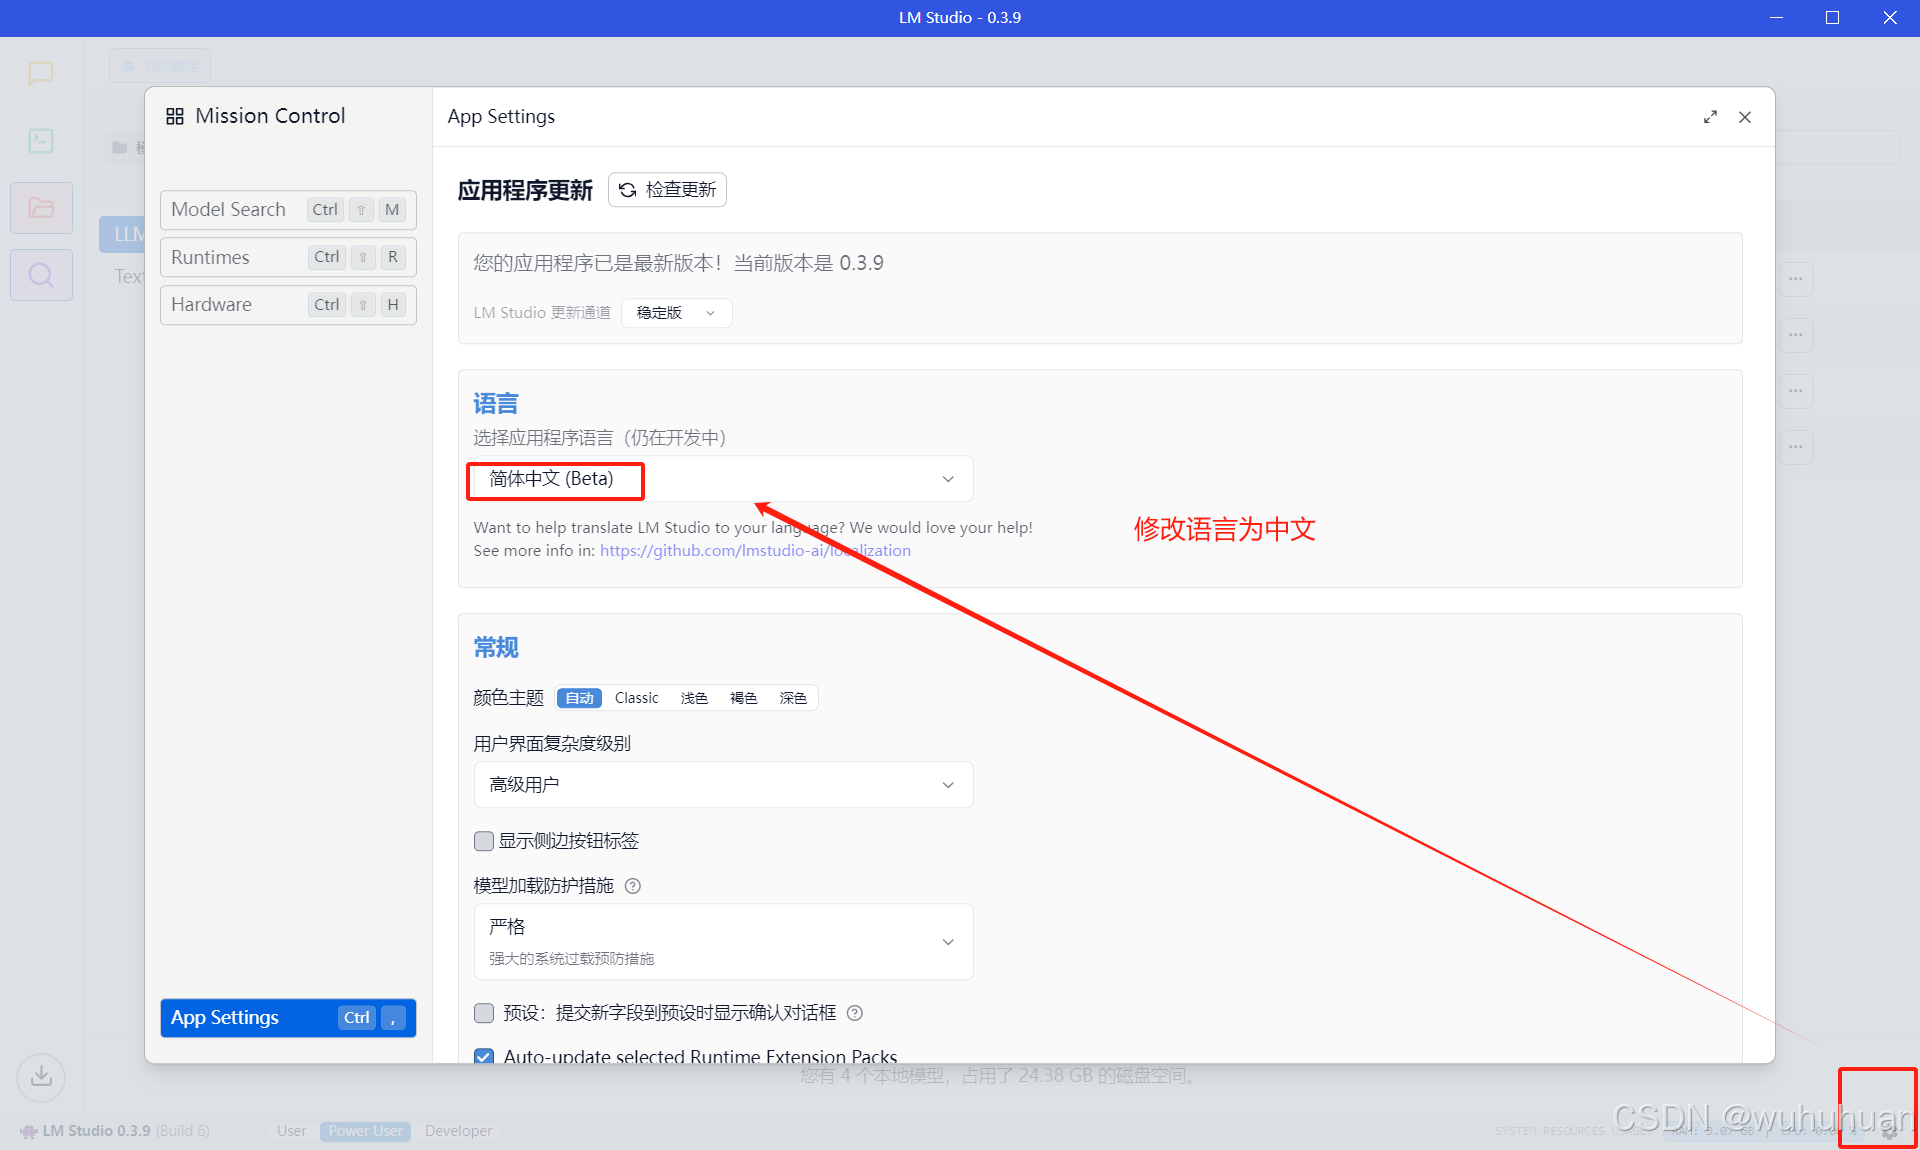This screenshot has height=1150, width=1920.
Task: Select the 深色 color theme
Action: [x=793, y=698]
